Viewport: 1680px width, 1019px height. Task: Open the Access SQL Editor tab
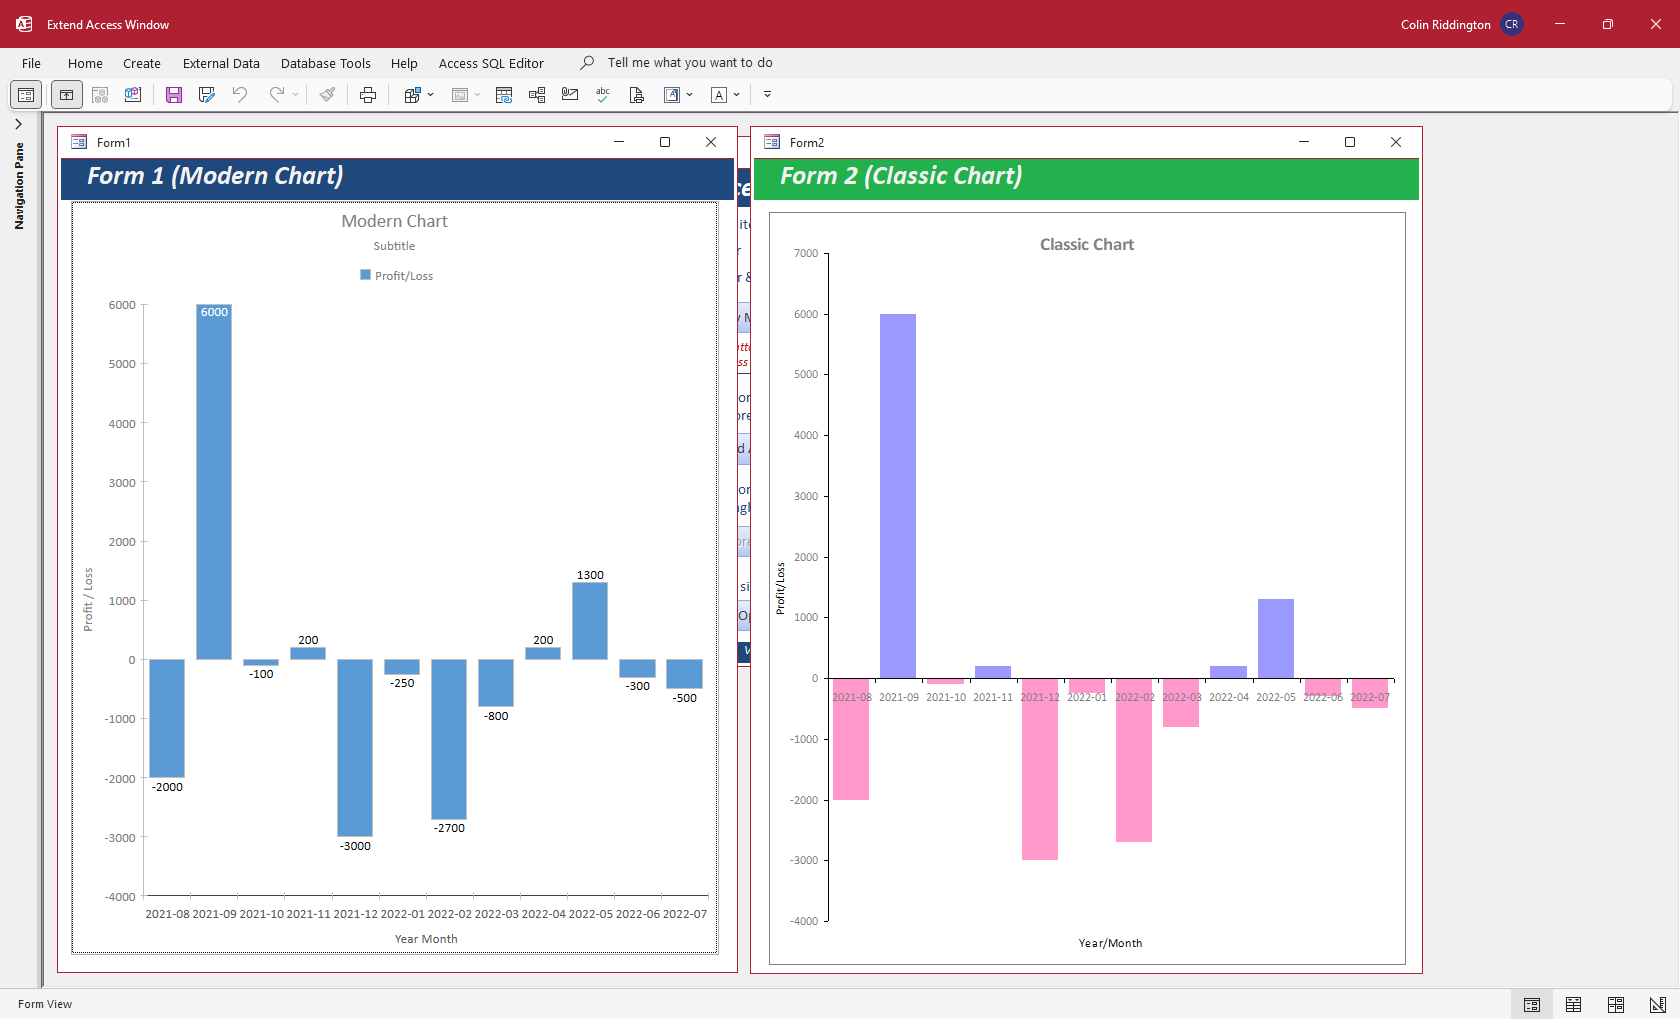click(x=491, y=63)
